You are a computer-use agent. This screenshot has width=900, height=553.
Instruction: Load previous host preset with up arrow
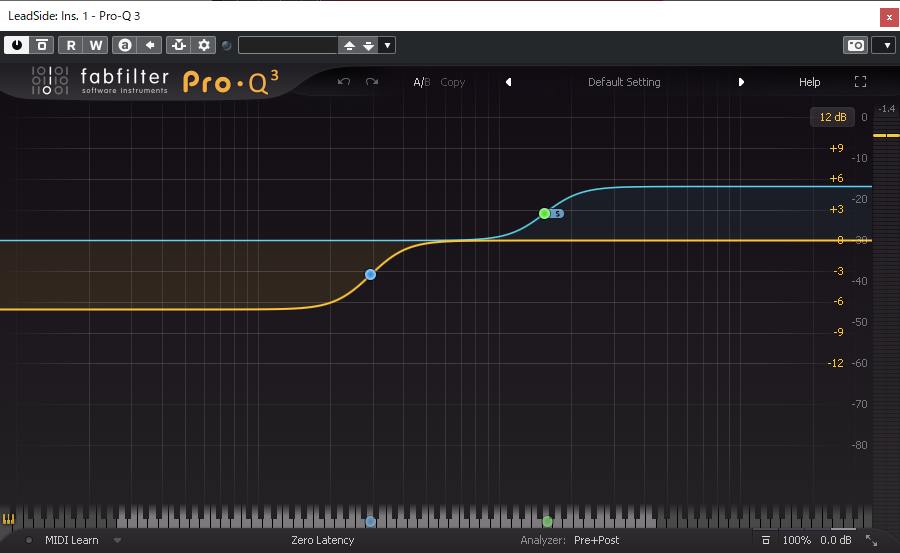pyautogui.click(x=349, y=45)
